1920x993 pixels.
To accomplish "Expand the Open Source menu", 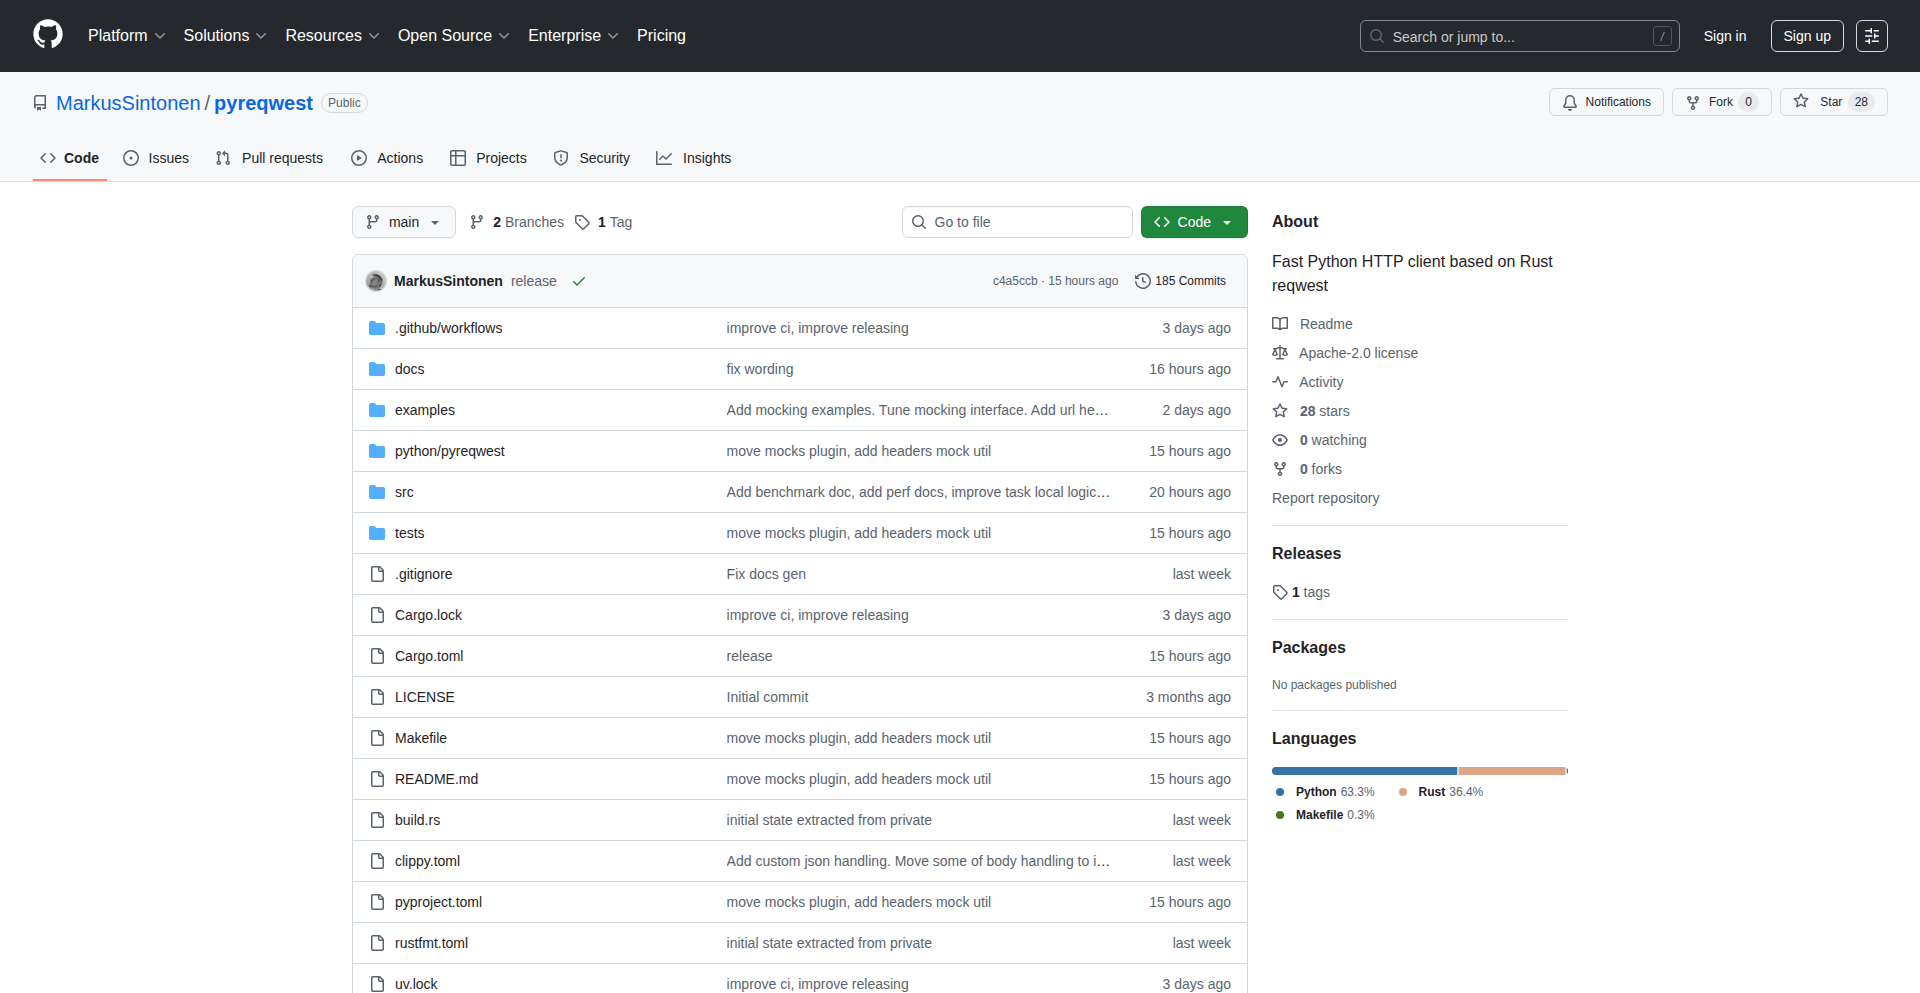I will tap(453, 36).
